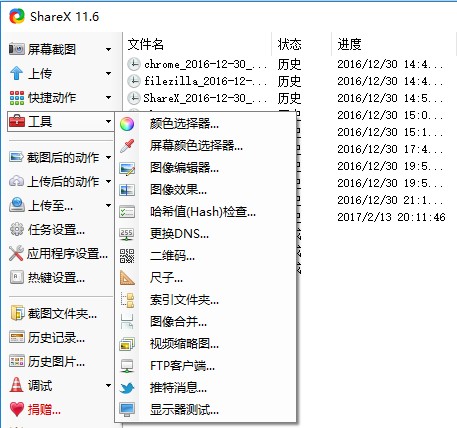Click the gear icon of 任务设置
The height and width of the screenshot is (428, 457).
pos(17,229)
